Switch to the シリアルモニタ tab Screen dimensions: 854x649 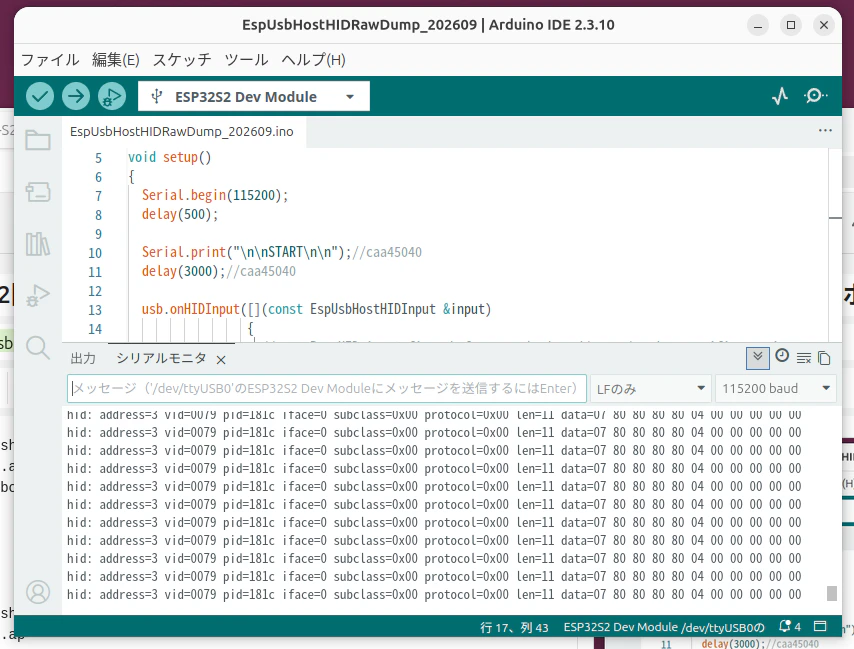(161, 358)
